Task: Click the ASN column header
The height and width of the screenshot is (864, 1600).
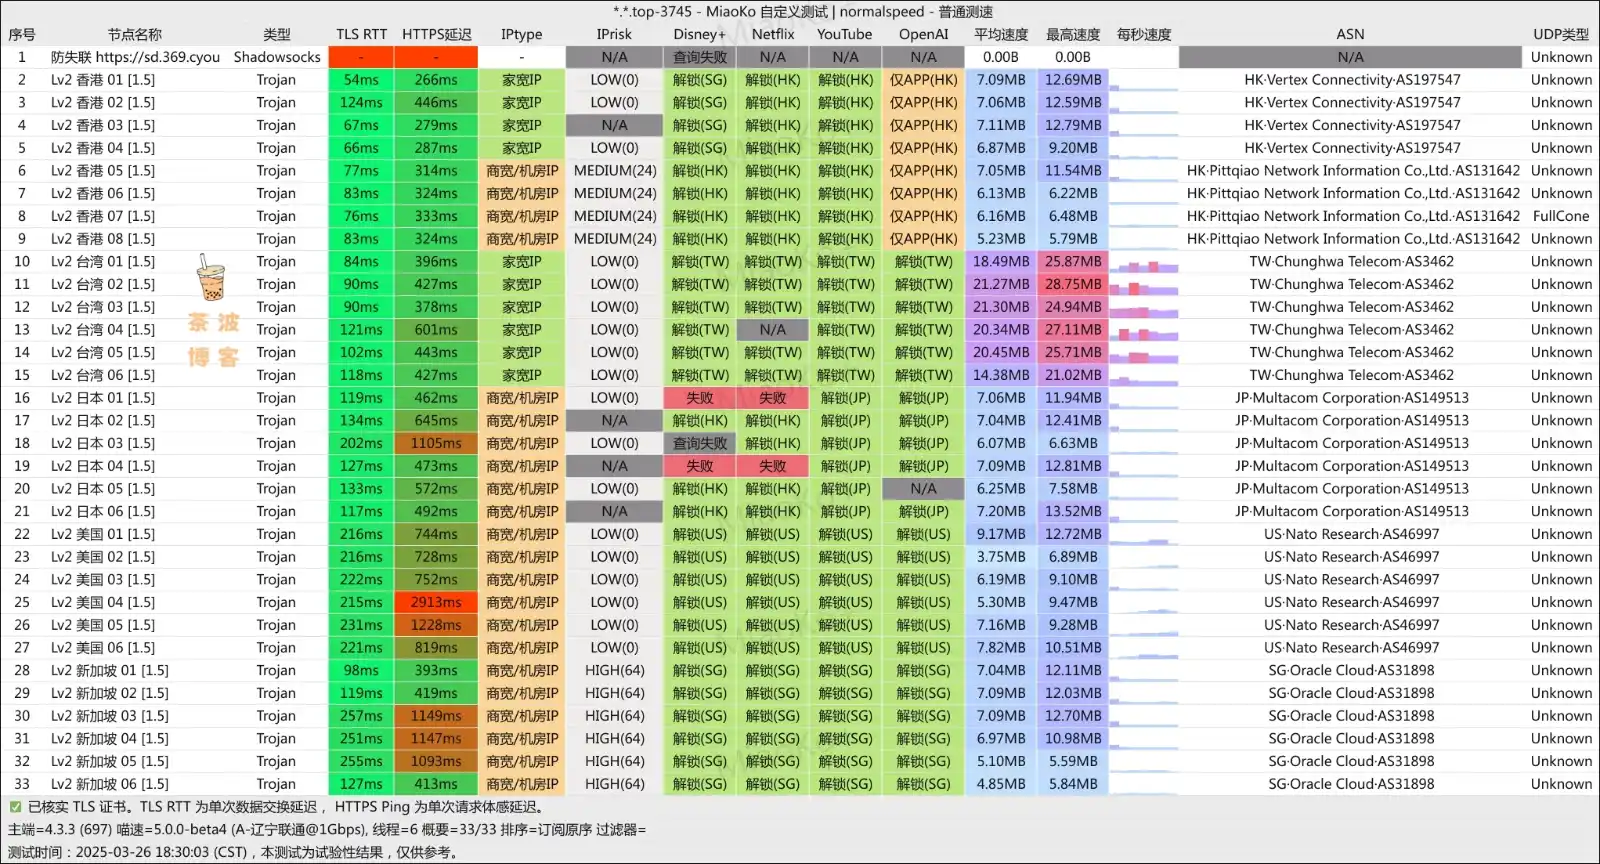Action: pyautogui.click(x=1350, y=34)
